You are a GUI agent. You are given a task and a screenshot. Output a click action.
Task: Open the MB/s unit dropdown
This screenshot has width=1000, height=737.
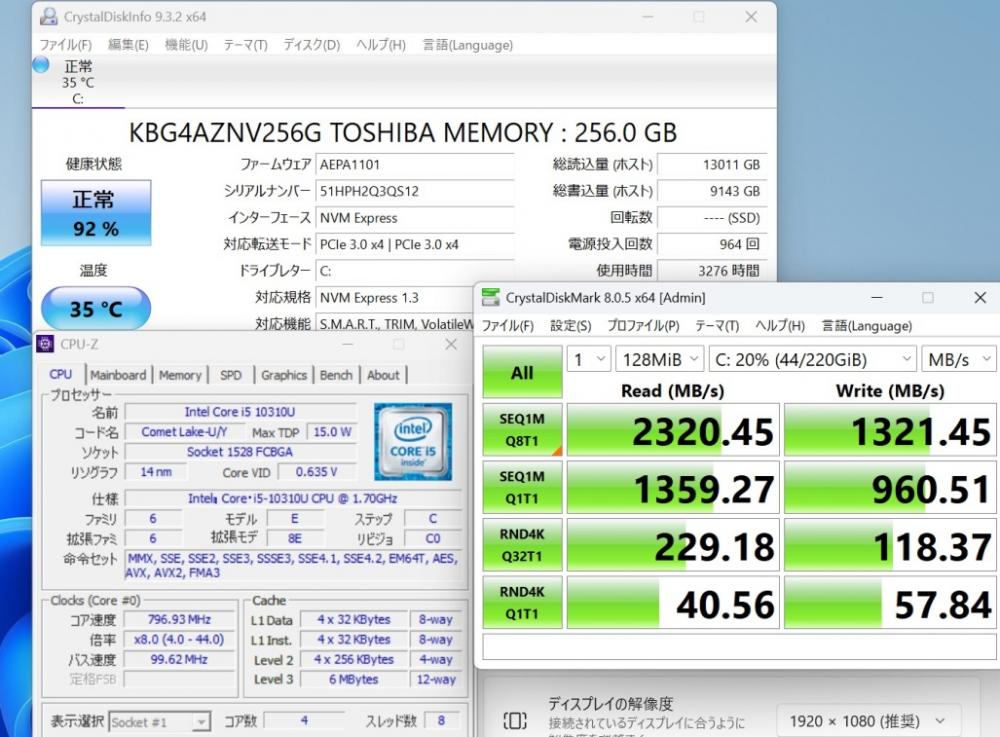[x=959, y=360]
